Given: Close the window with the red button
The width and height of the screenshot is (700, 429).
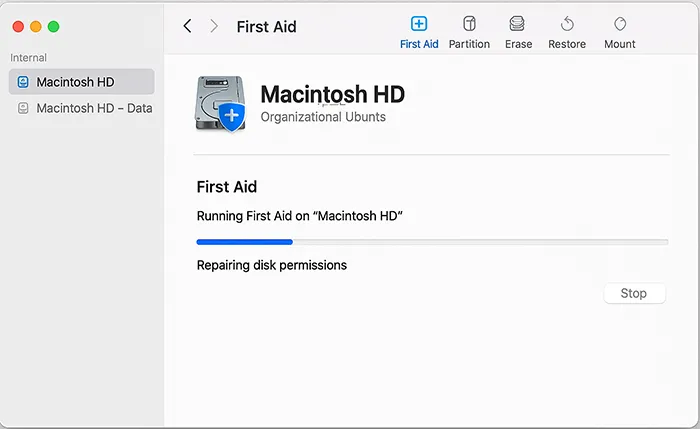Looking at the screenshot, I should [18, 27].
